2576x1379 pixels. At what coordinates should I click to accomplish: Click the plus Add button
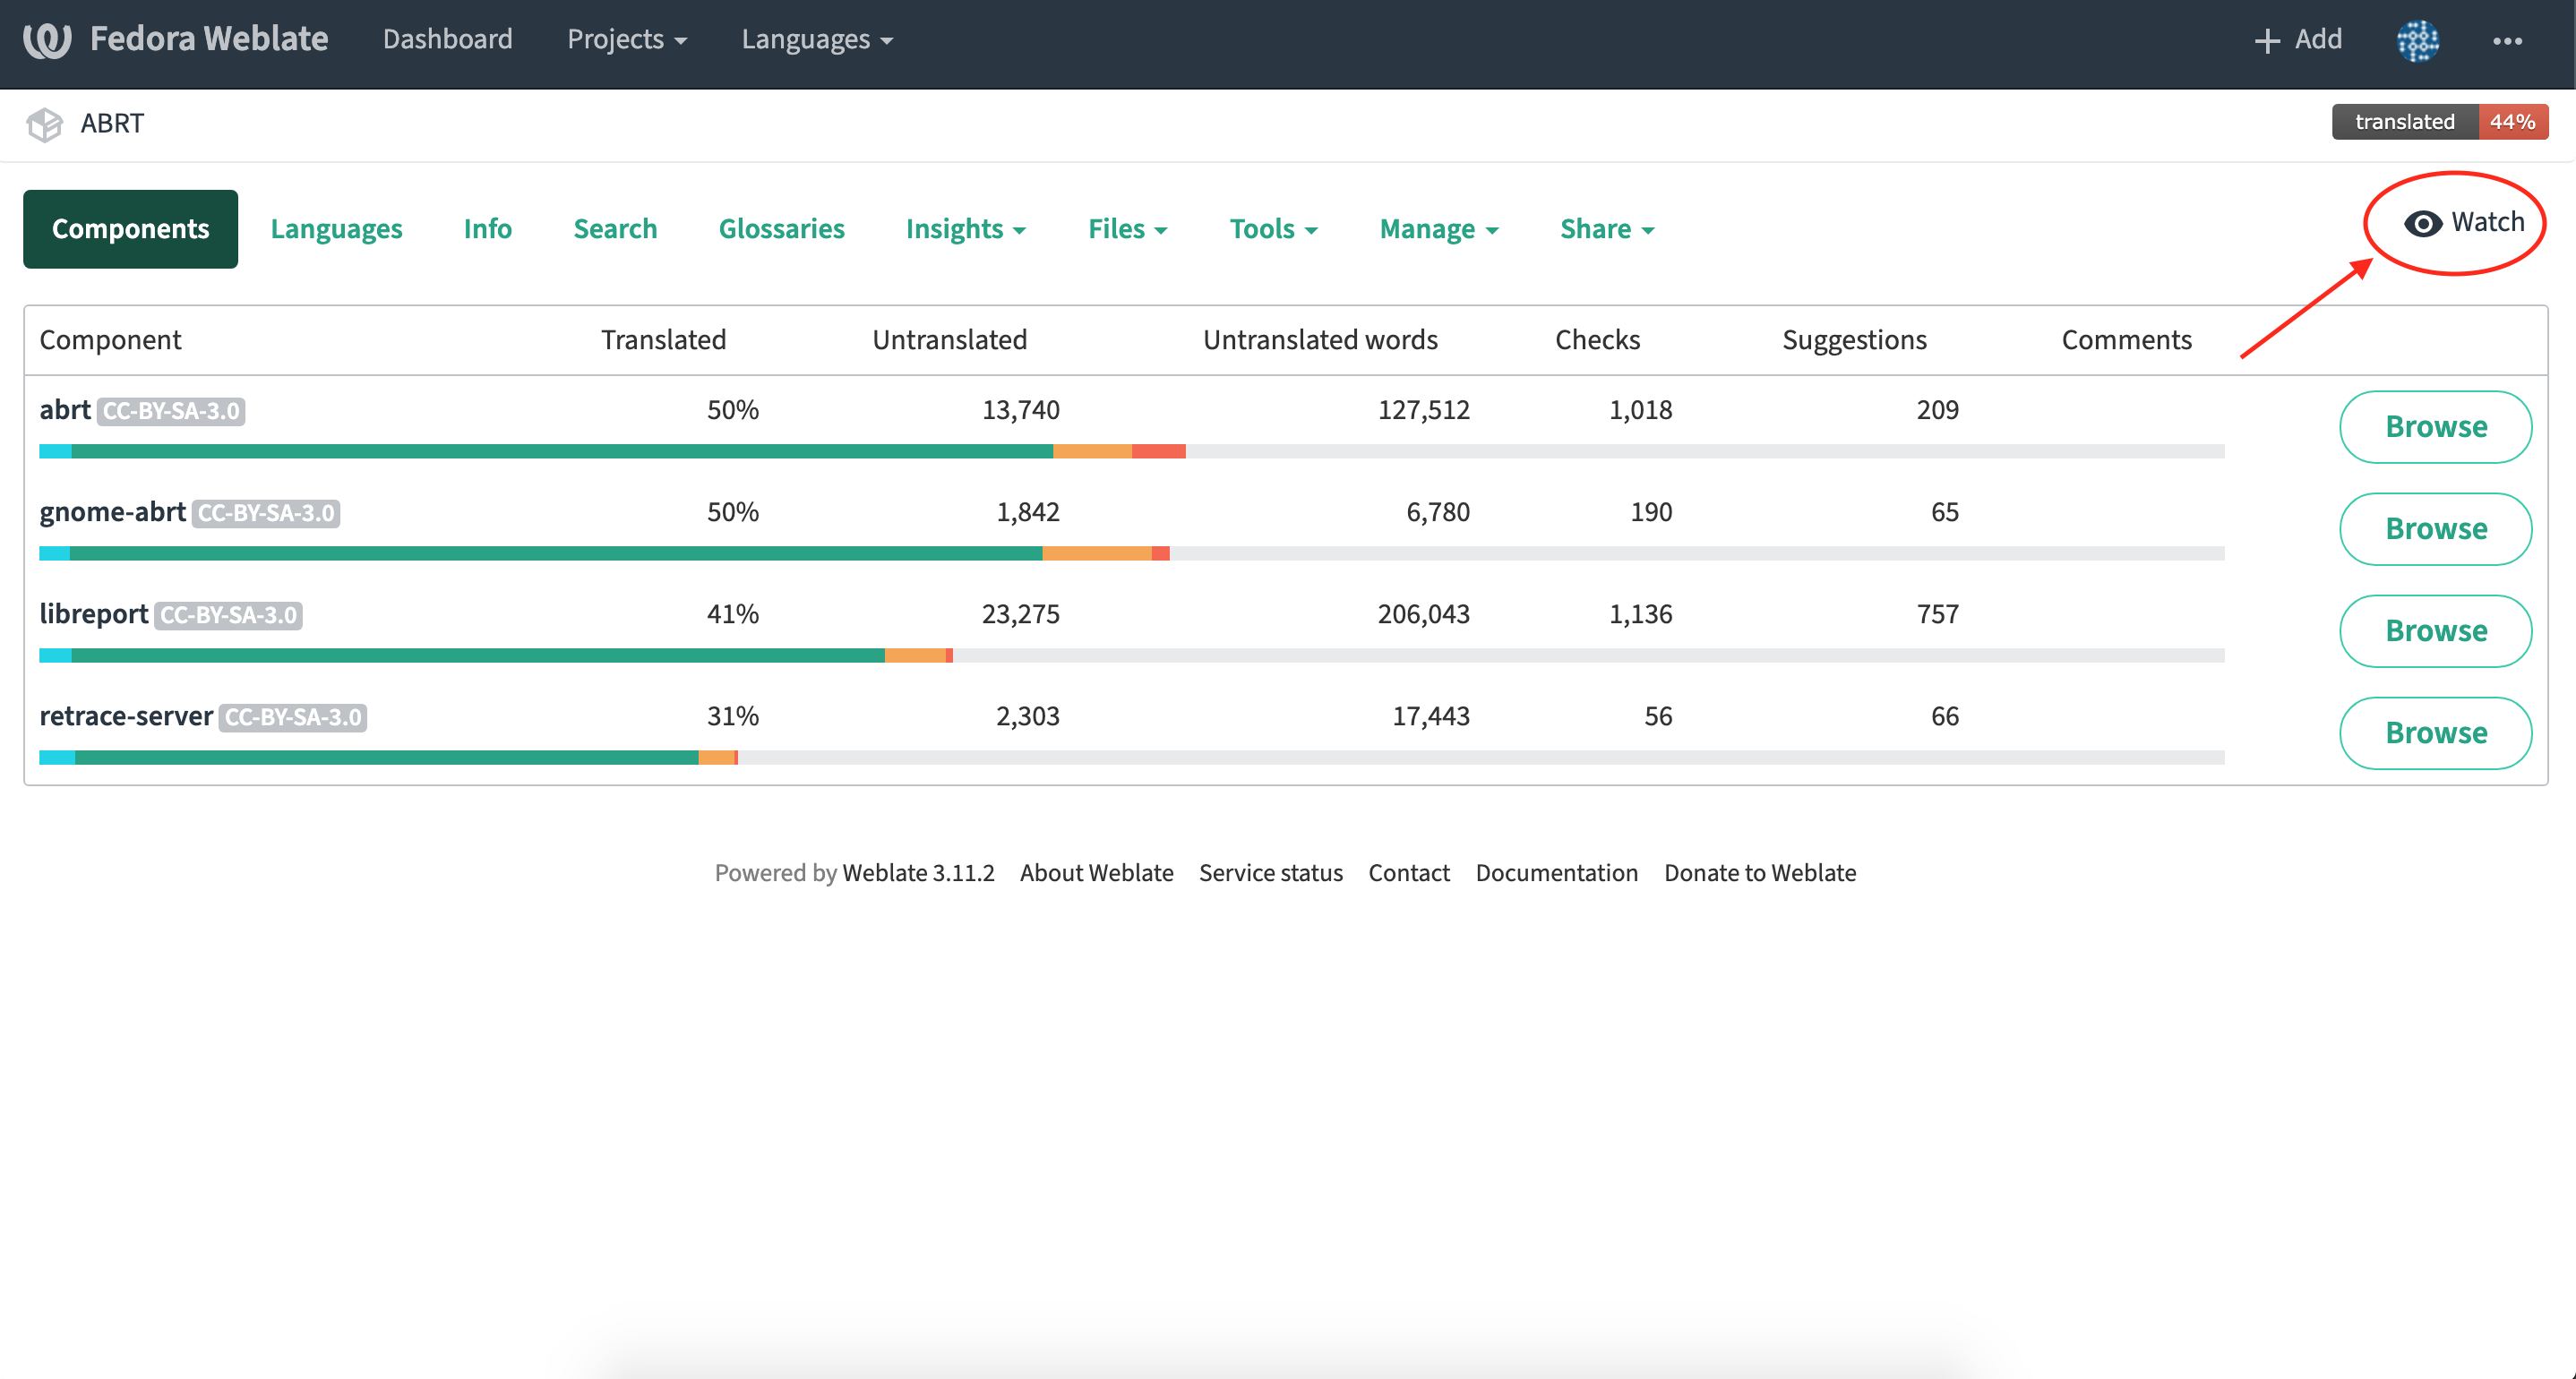tap(2298, 39)
